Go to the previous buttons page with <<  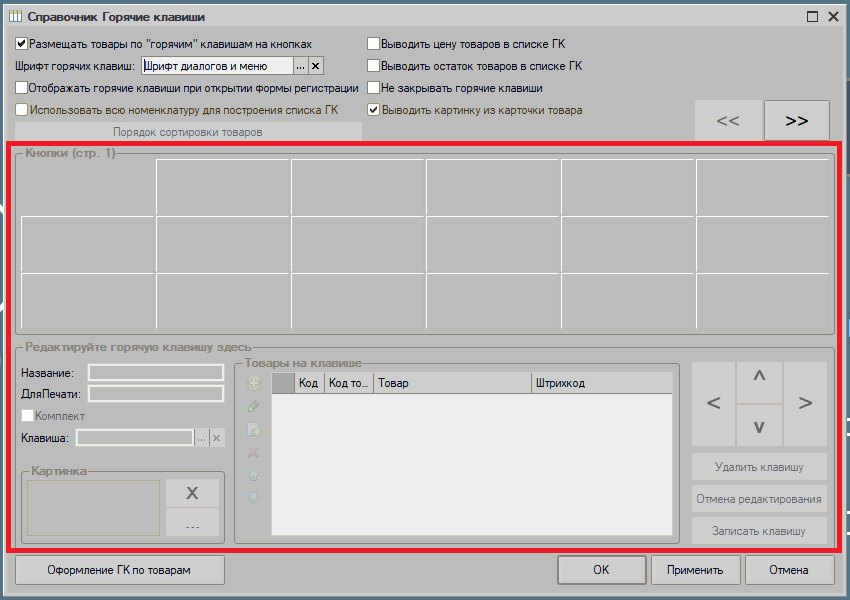[728, 120]
